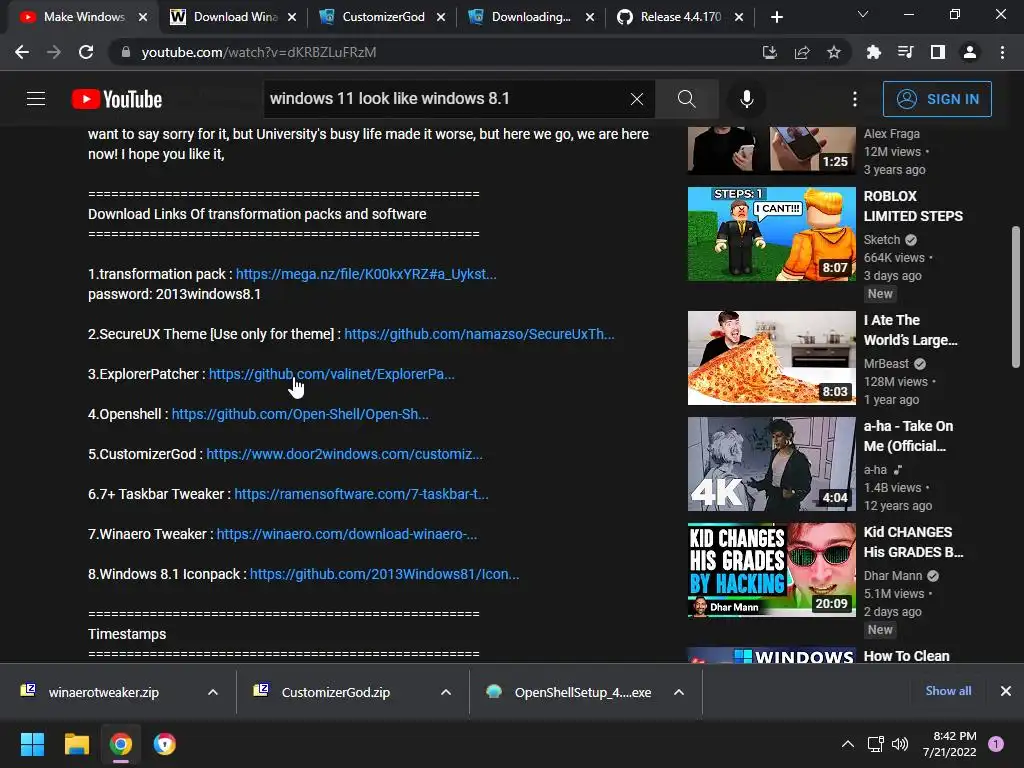Open the Kid Changes His Grades thumbnail

(x=771, y=569)
